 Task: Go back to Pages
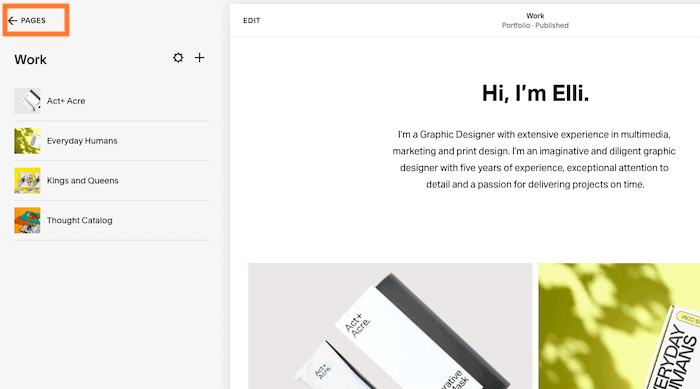click(27, 21)
